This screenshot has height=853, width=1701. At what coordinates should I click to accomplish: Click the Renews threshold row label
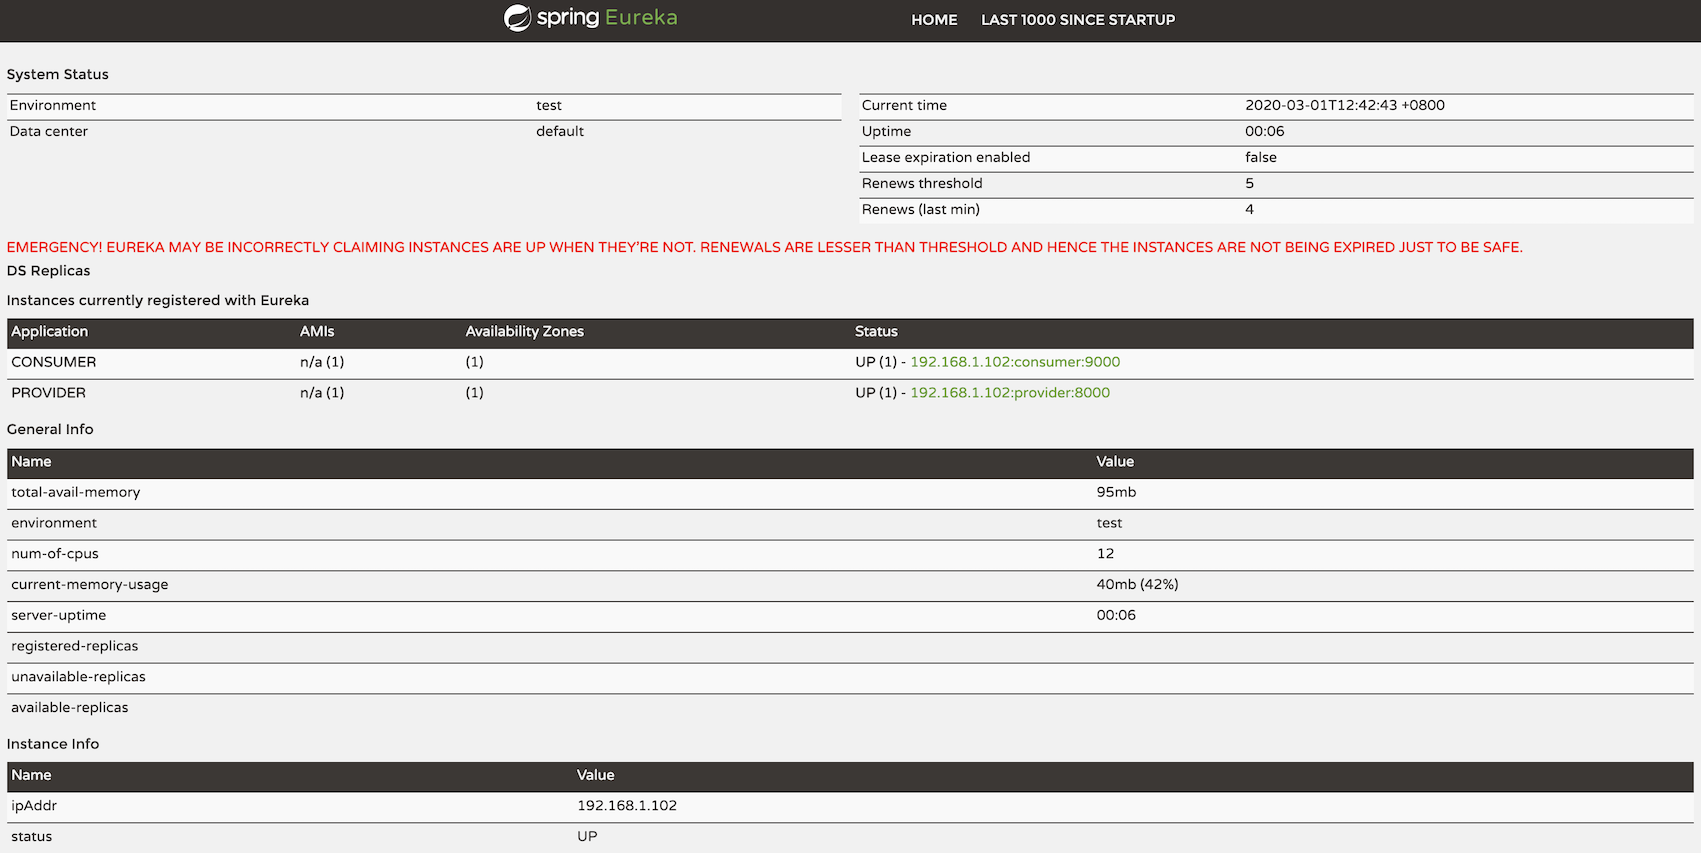[x=922, y=183]
